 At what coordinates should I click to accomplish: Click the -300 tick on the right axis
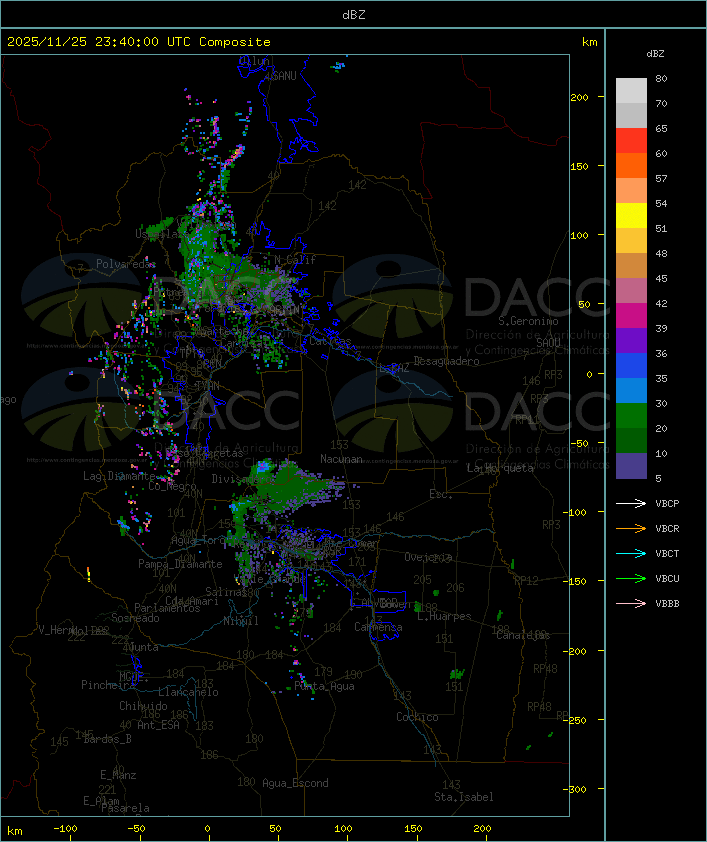[575, 789]
